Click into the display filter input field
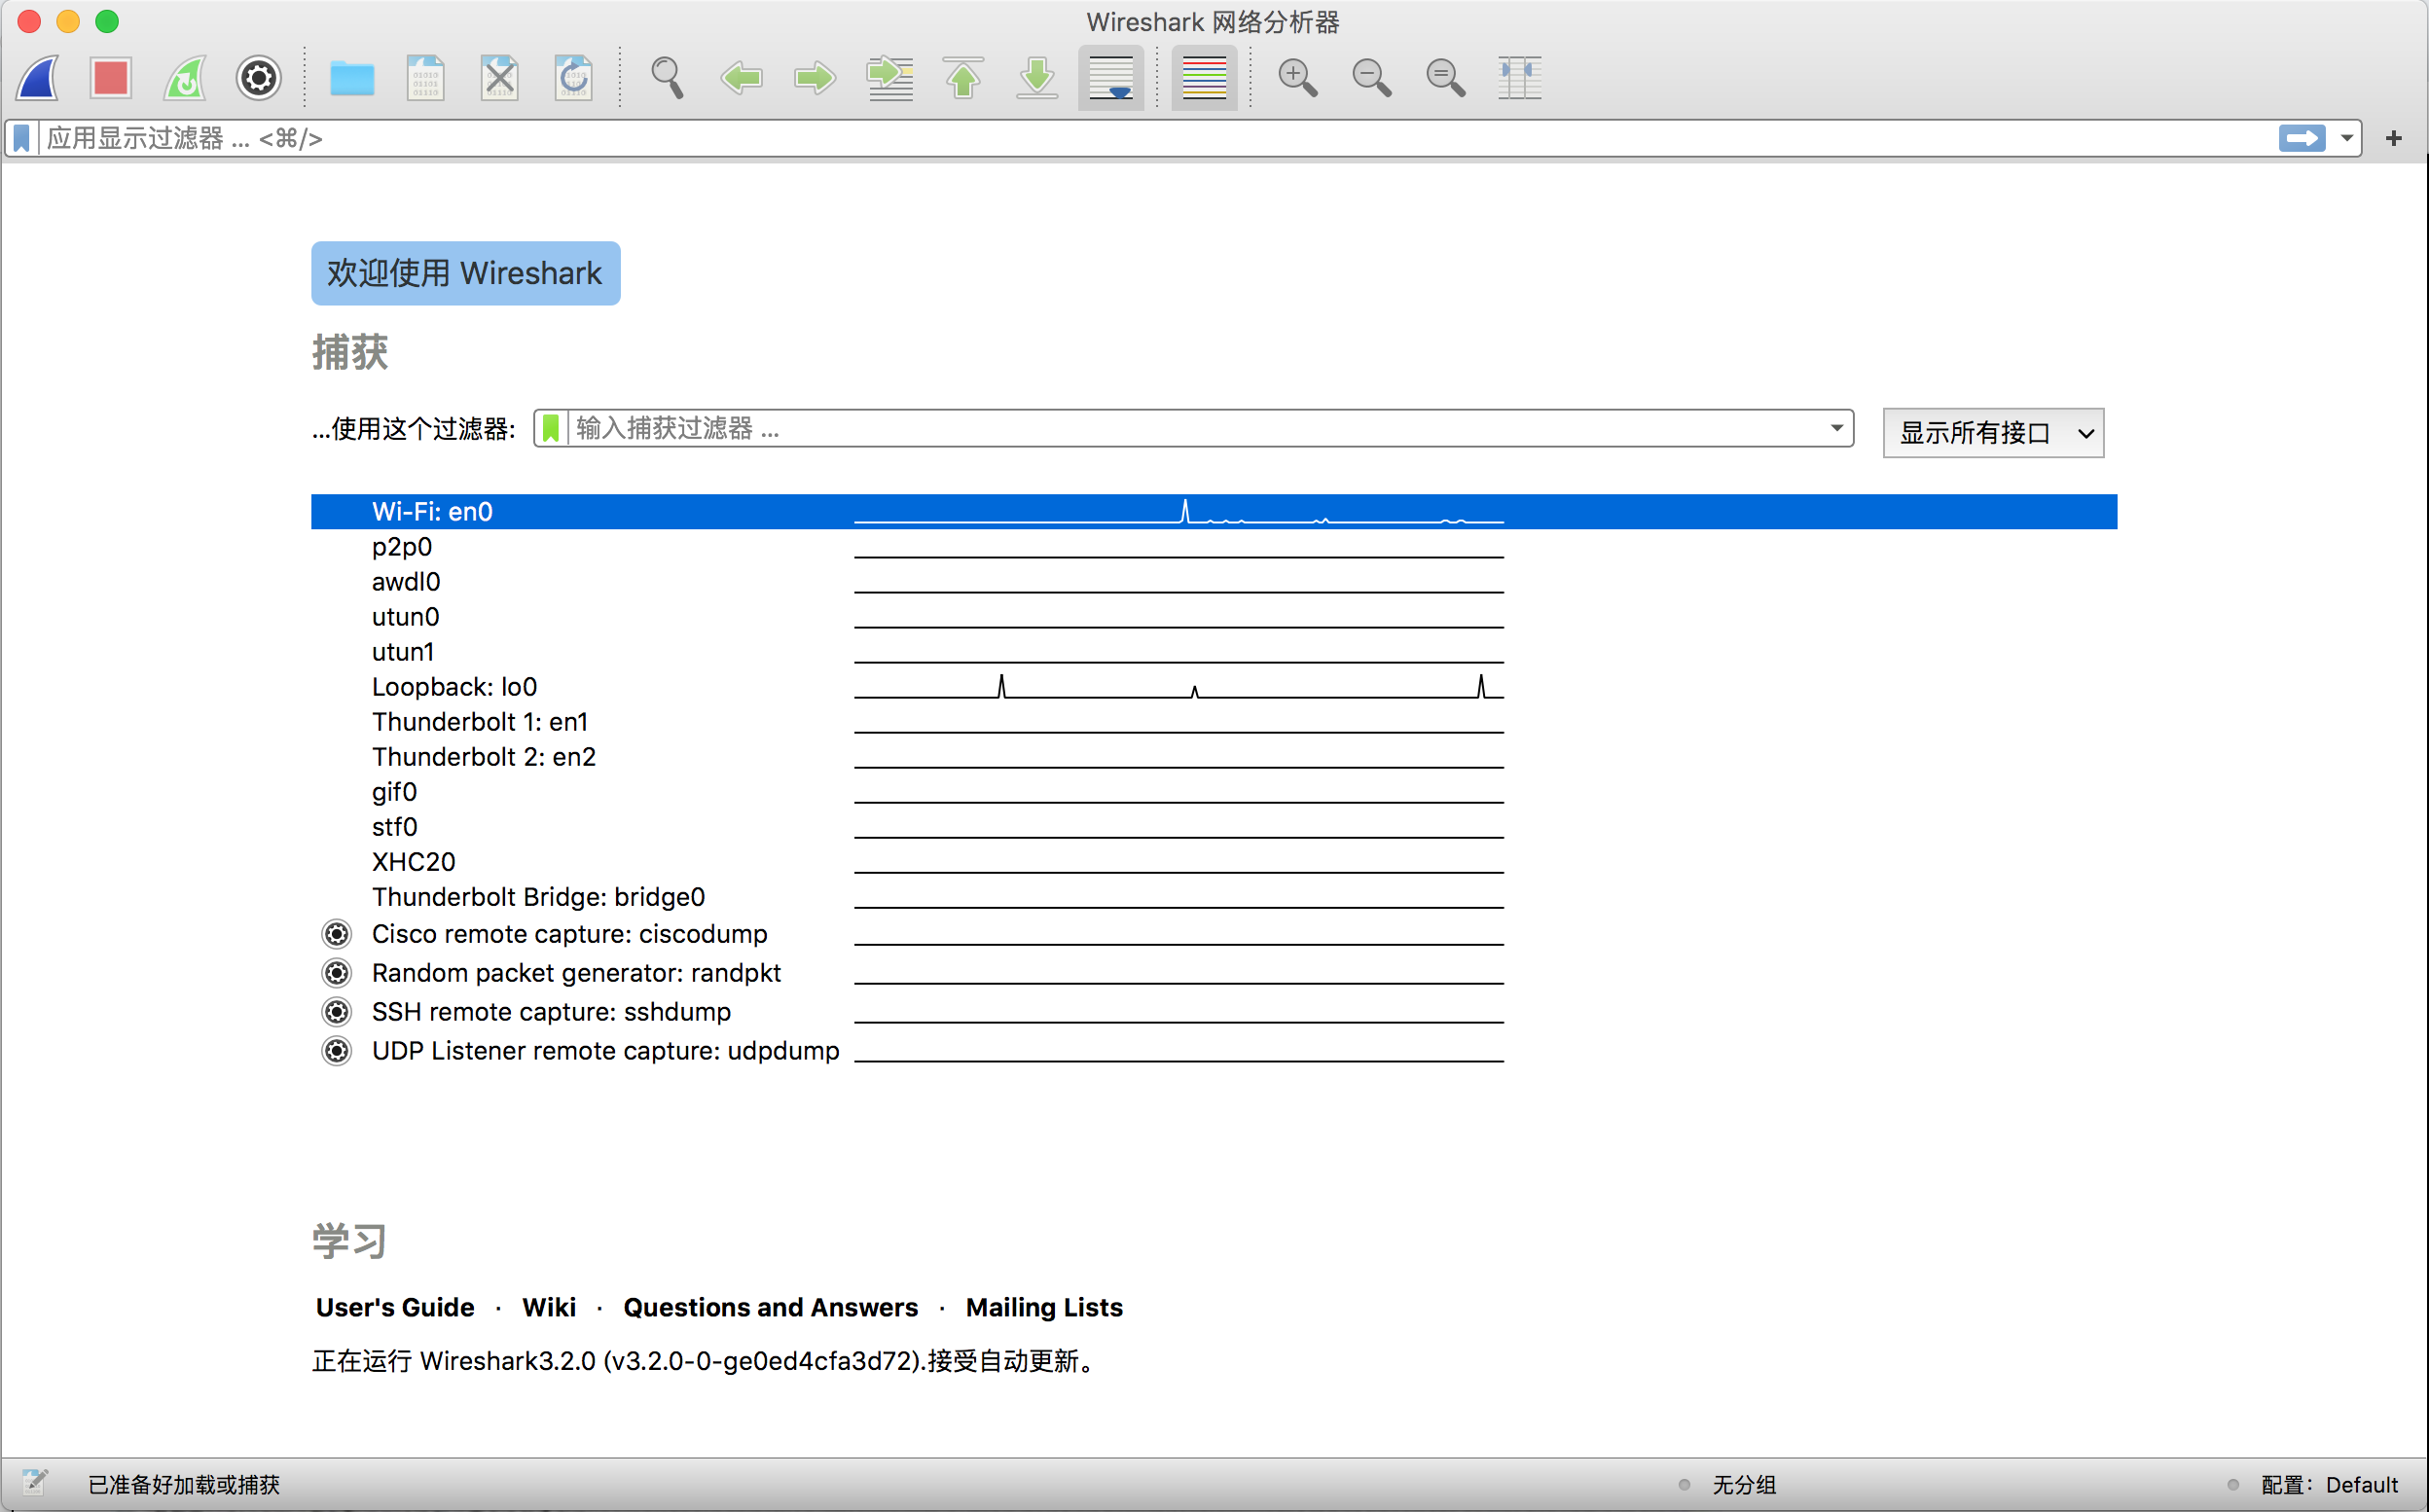 click(1100, 138)
